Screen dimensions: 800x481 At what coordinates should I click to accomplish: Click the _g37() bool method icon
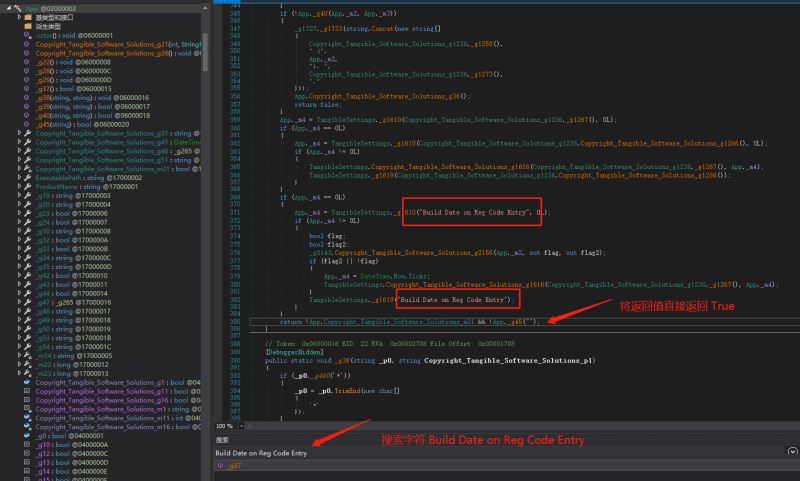pos(27,89)
